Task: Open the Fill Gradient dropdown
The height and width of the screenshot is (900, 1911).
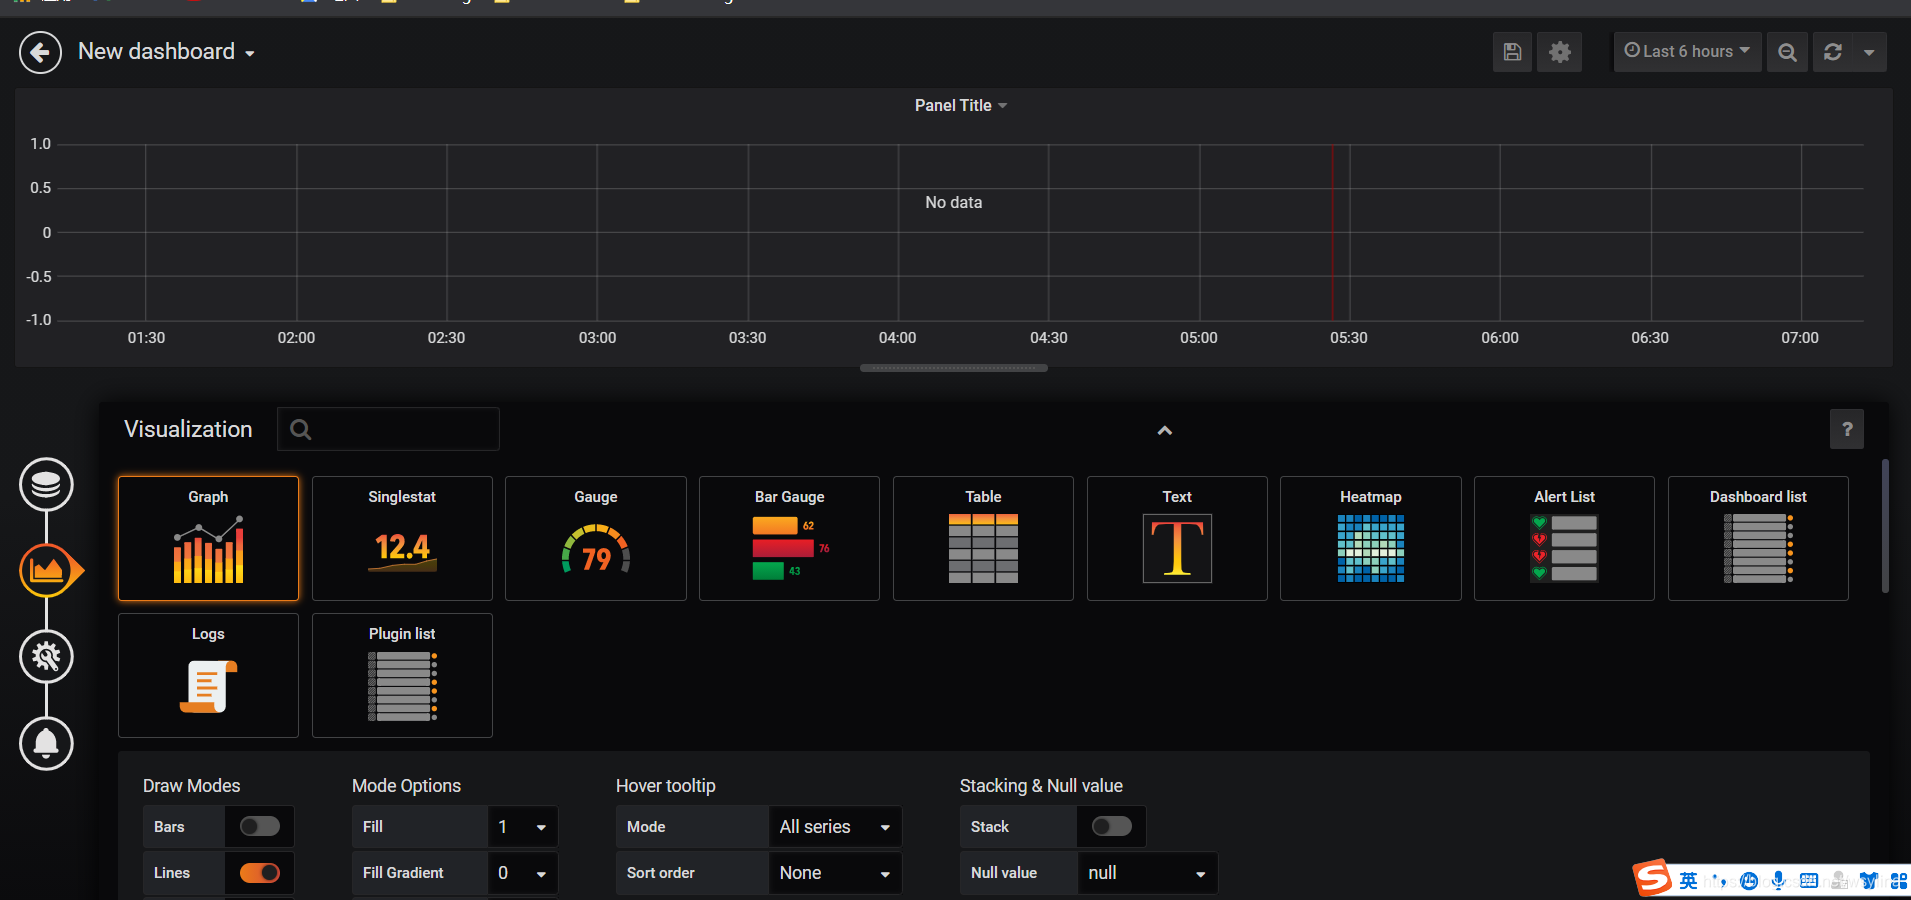Action: pyautogui.click(x=522, y=873)
